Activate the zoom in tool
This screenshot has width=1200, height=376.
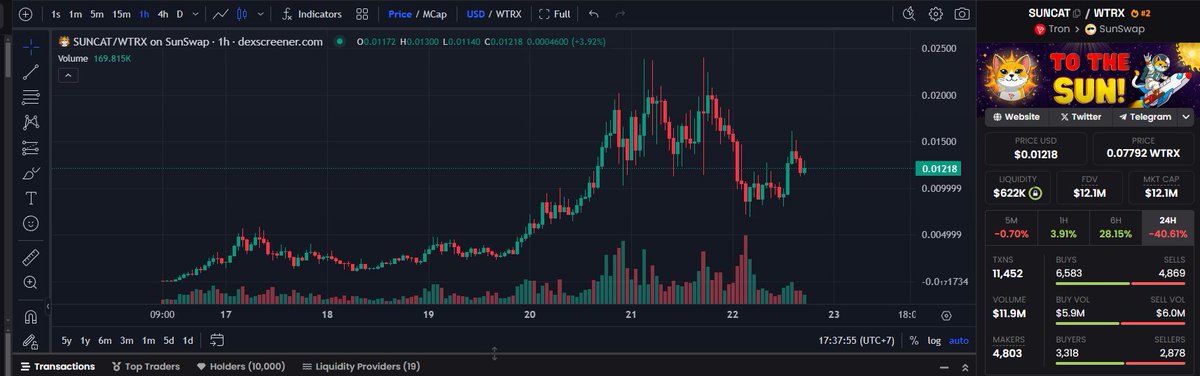(31, 283)
